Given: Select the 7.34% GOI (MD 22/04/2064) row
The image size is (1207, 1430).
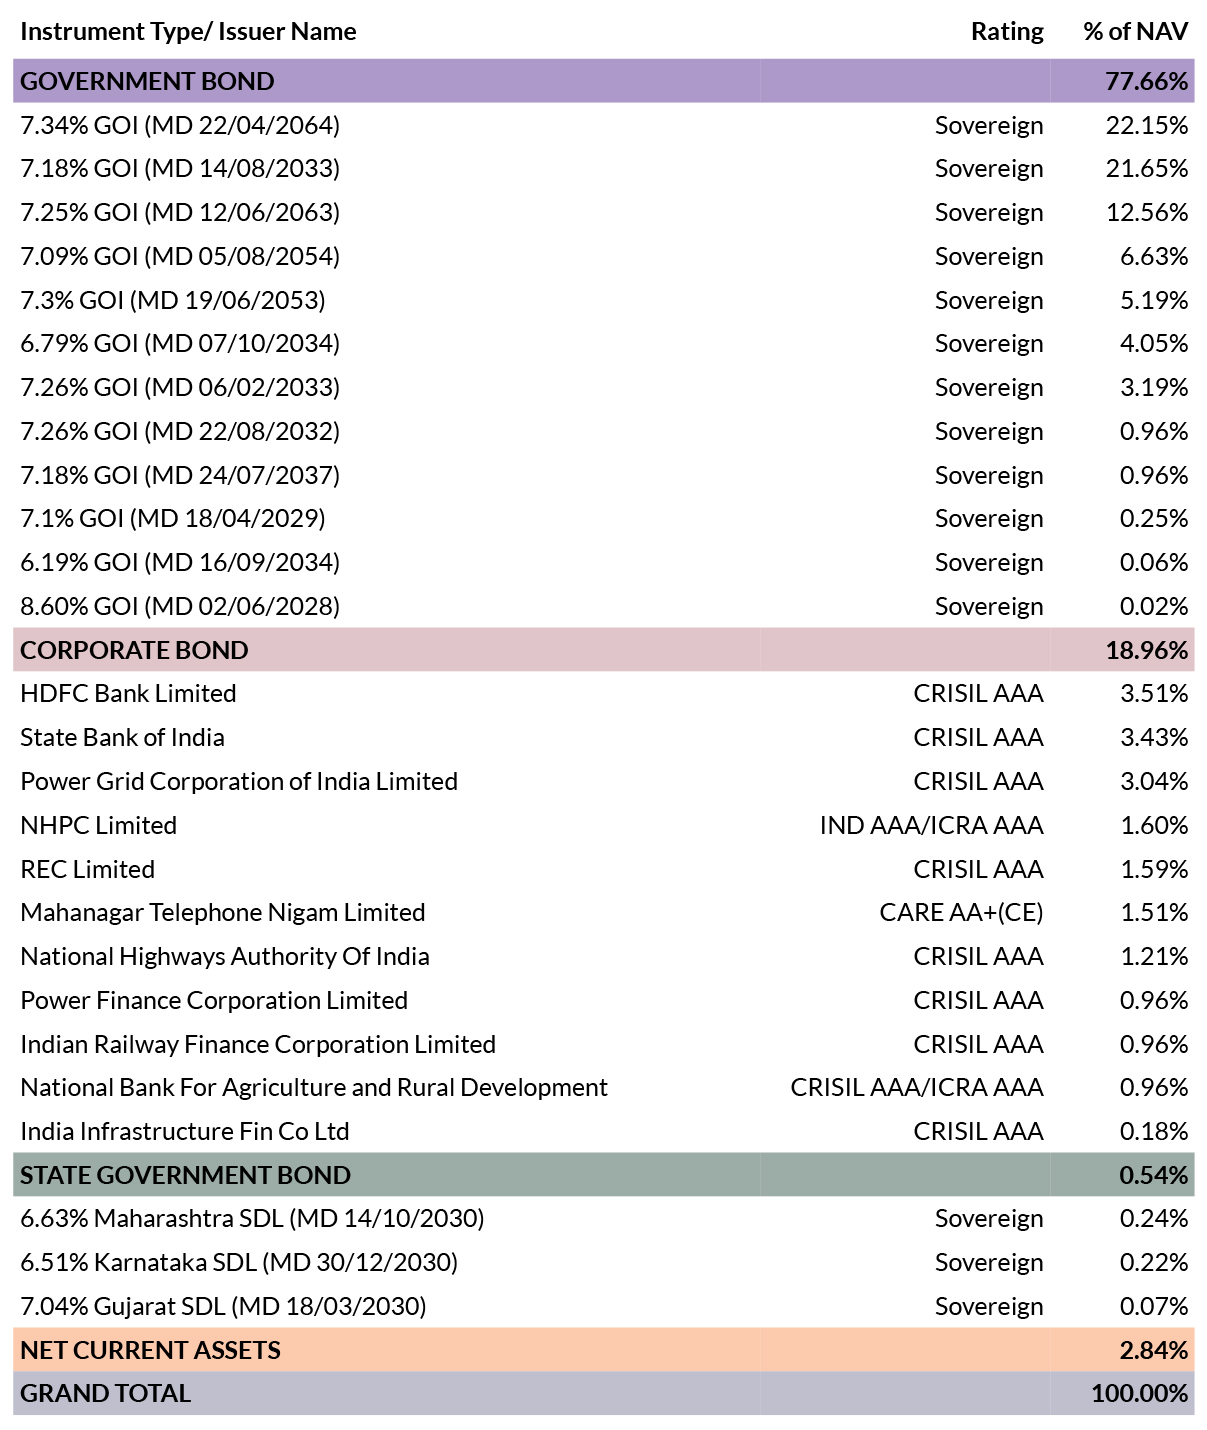Looking at the screenshot, I should click(x=603, y=125).
